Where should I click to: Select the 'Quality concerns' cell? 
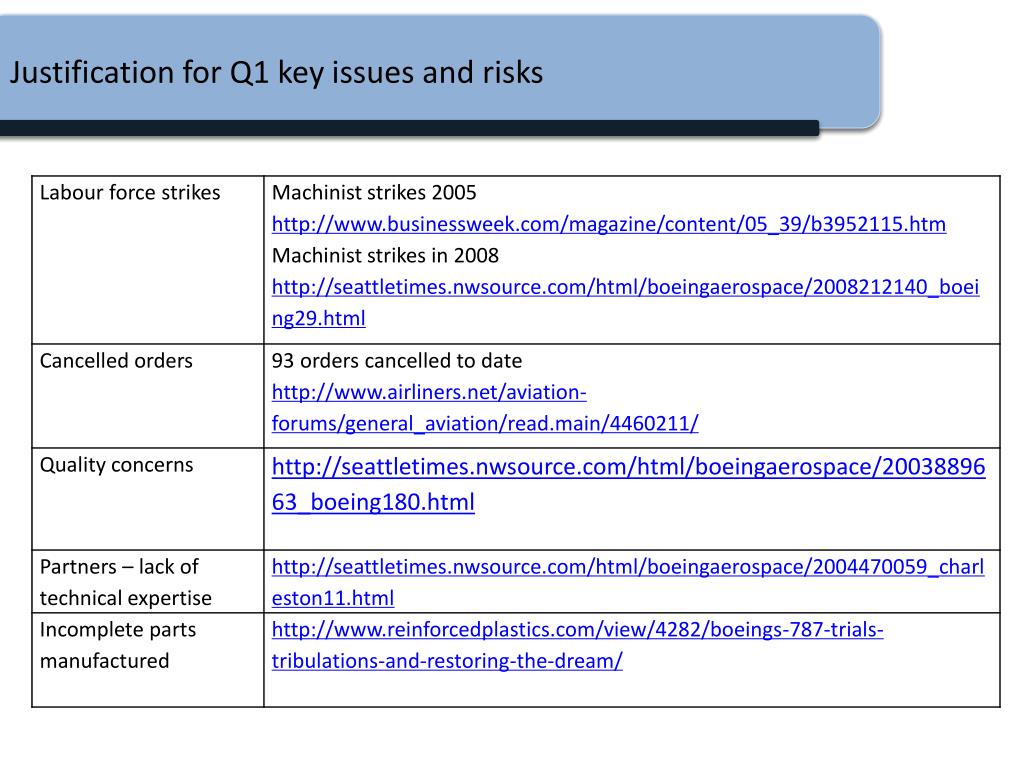coord(148,498)
